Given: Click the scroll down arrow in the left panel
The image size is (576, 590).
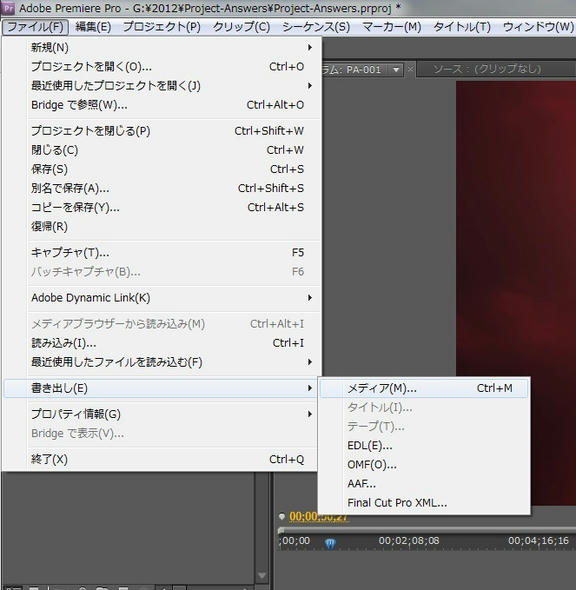Looking at the screenshot, I should (x=262, y=575).
